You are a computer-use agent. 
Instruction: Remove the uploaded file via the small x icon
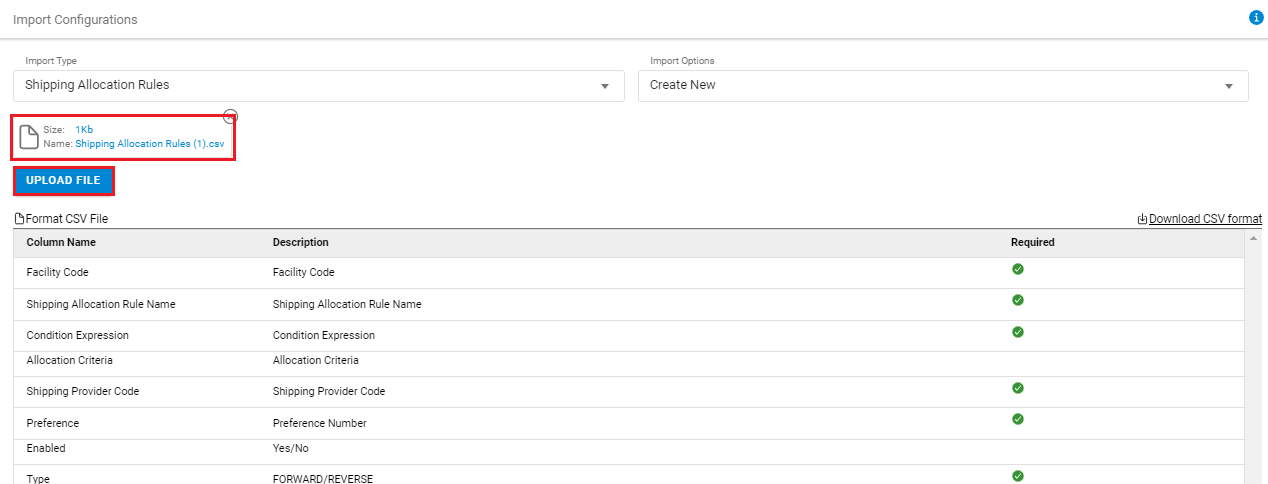(x=230, y=116)
